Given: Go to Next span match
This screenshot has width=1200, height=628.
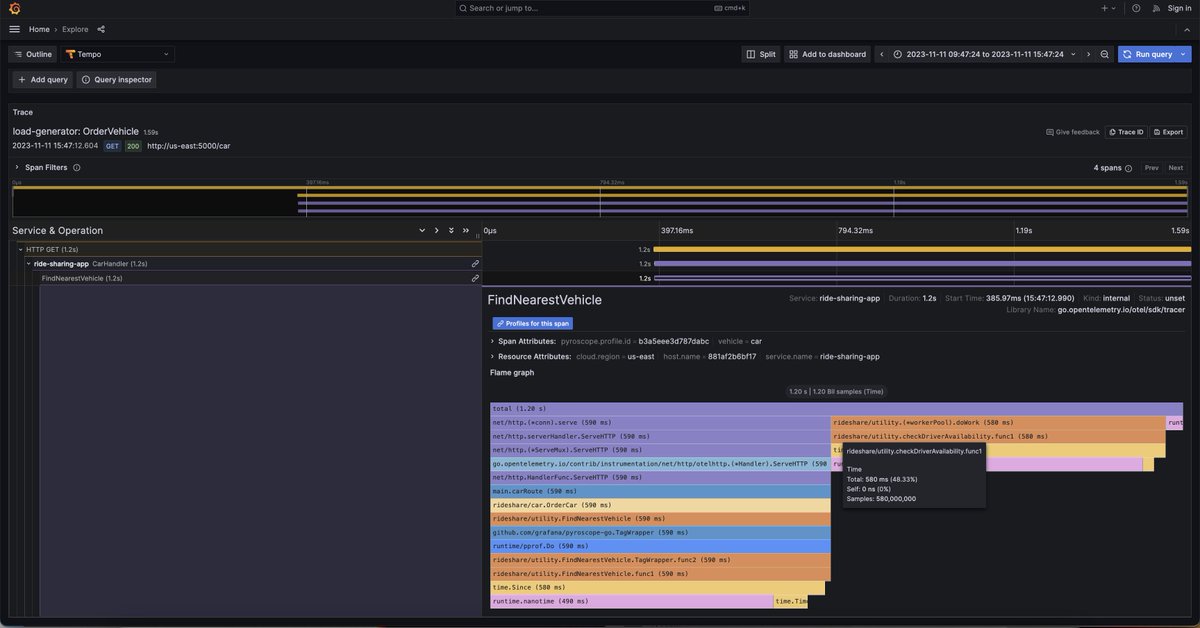Looking at the screenshot, I should (1176, 168).
